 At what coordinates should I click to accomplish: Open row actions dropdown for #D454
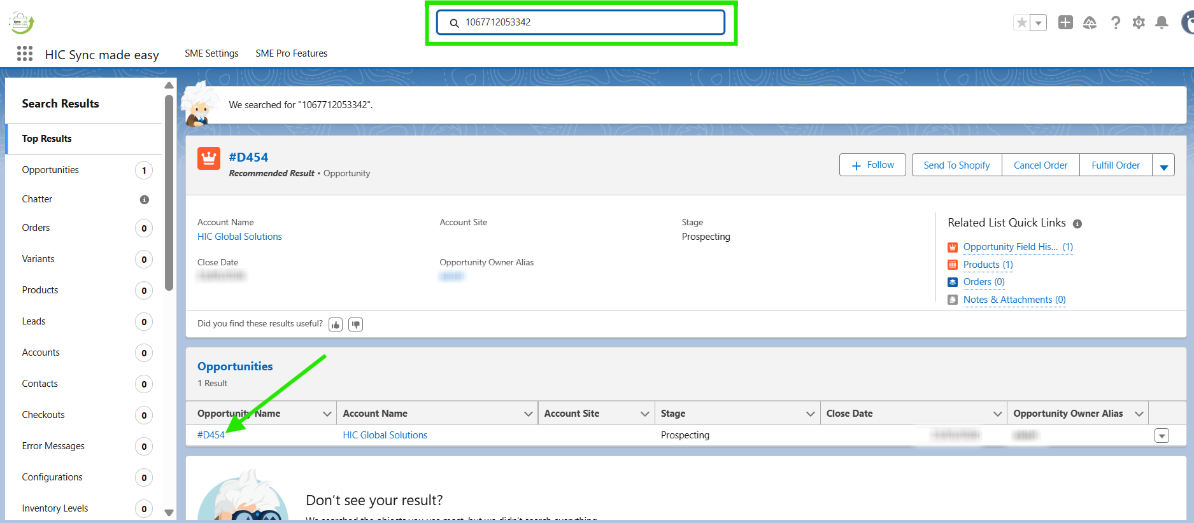(1161, 435)
